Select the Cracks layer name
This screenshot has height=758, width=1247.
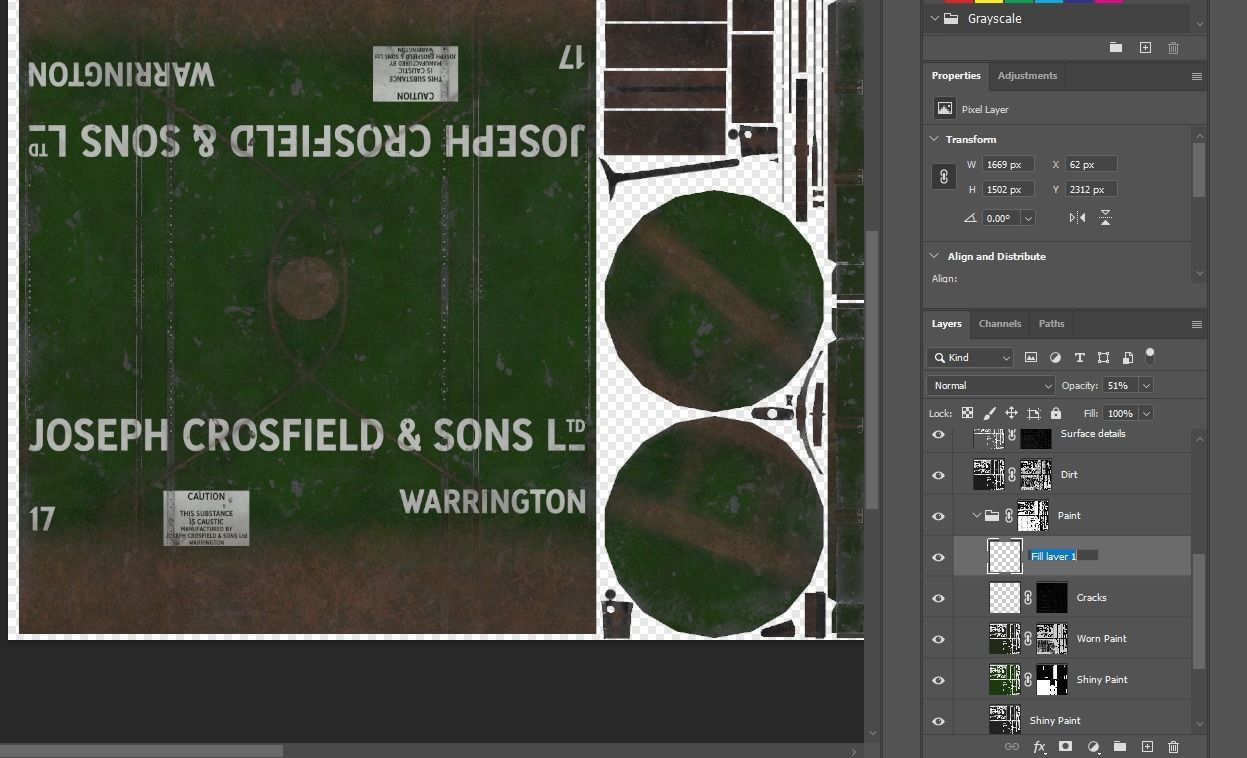pos(1091,598)
